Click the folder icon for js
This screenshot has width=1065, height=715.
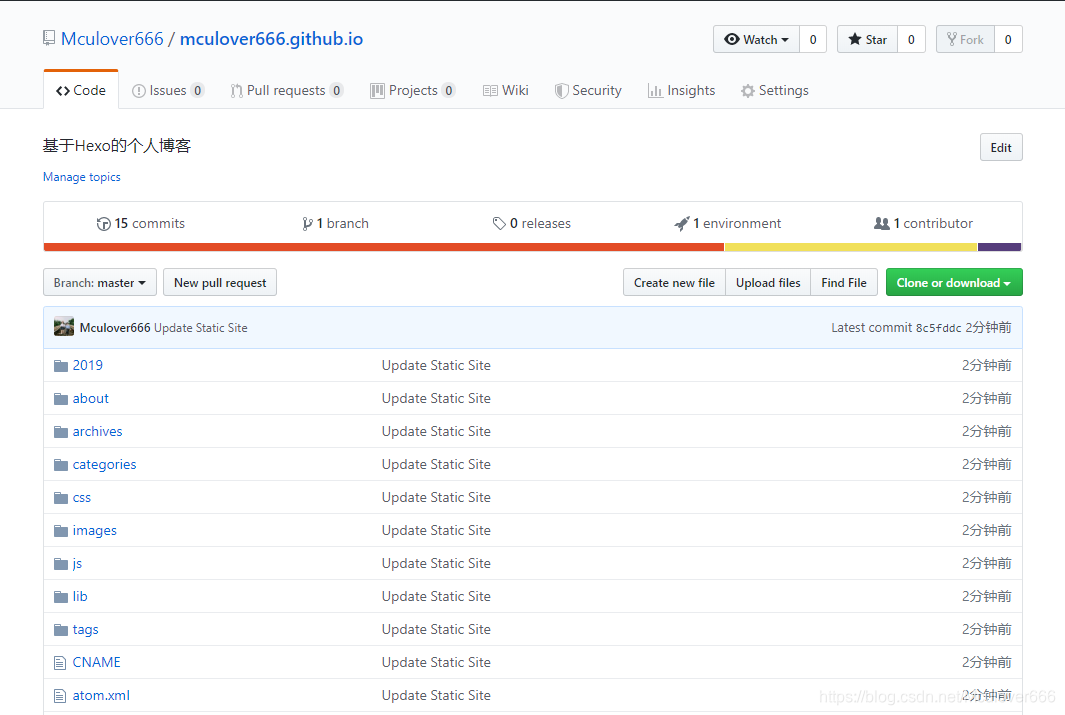pyautogui.click(x=61, y=564)
